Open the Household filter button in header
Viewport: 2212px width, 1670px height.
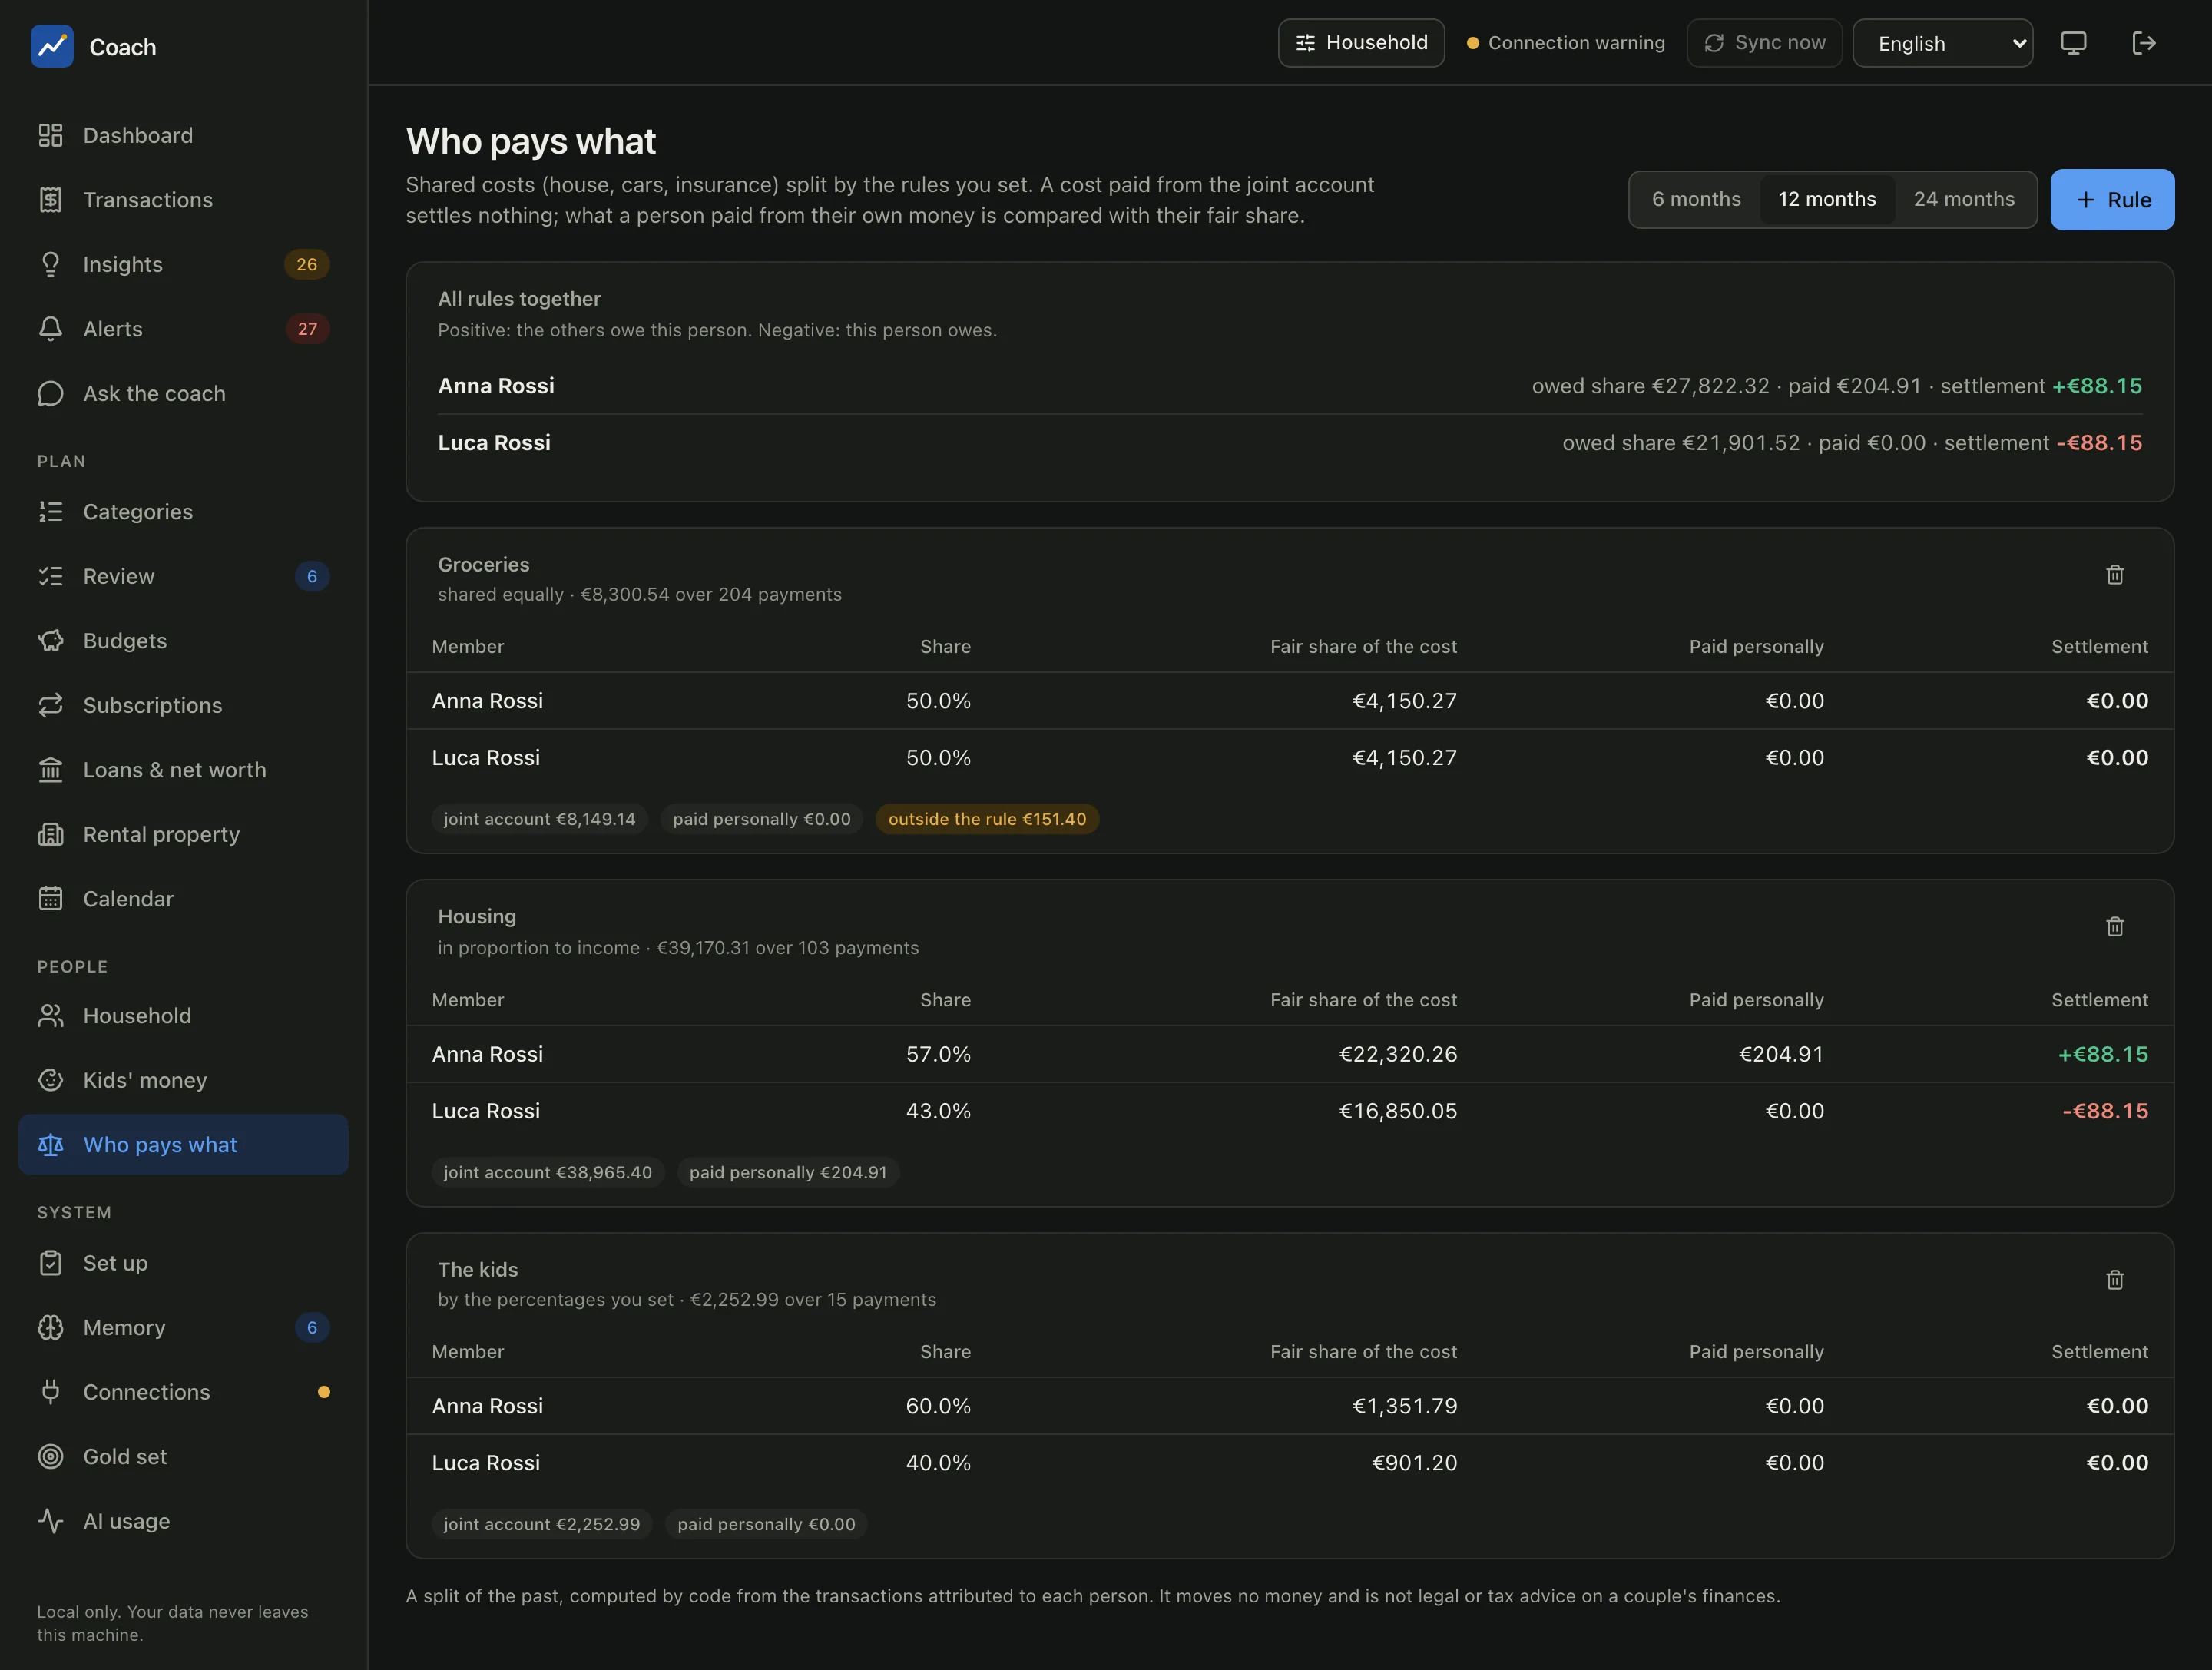(x=1361, y=43)
